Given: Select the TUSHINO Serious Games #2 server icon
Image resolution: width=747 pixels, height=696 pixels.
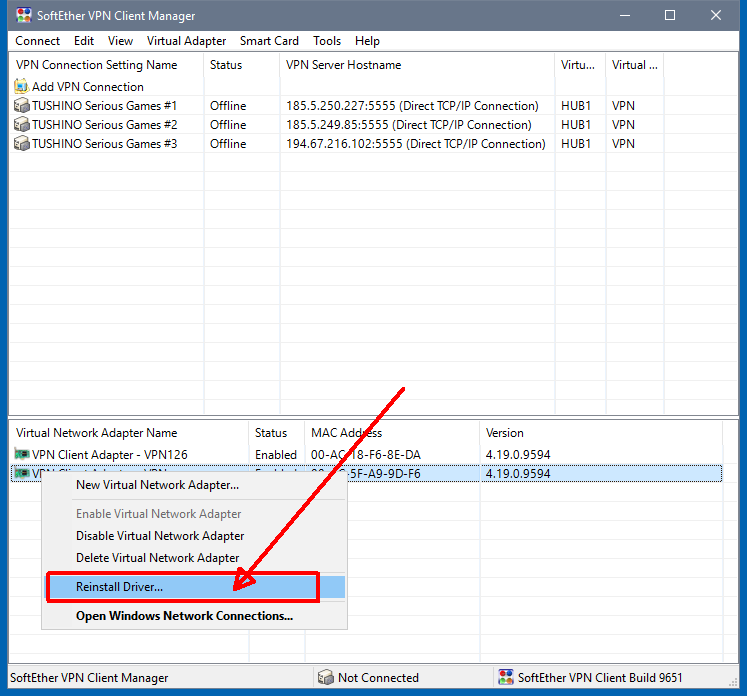Looking at the screenshot, I should pyautogui.click(x=22, y=125).
